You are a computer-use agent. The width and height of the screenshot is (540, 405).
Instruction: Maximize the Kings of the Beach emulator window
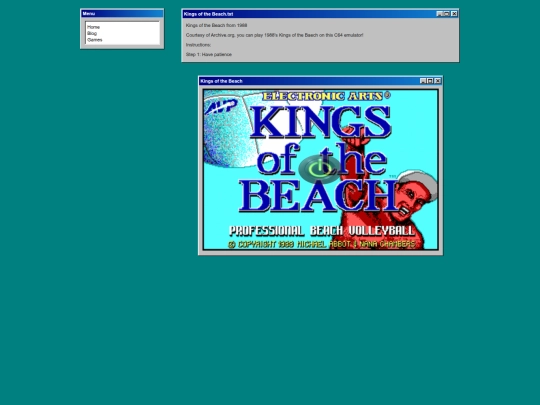click(x=430, y=81)
